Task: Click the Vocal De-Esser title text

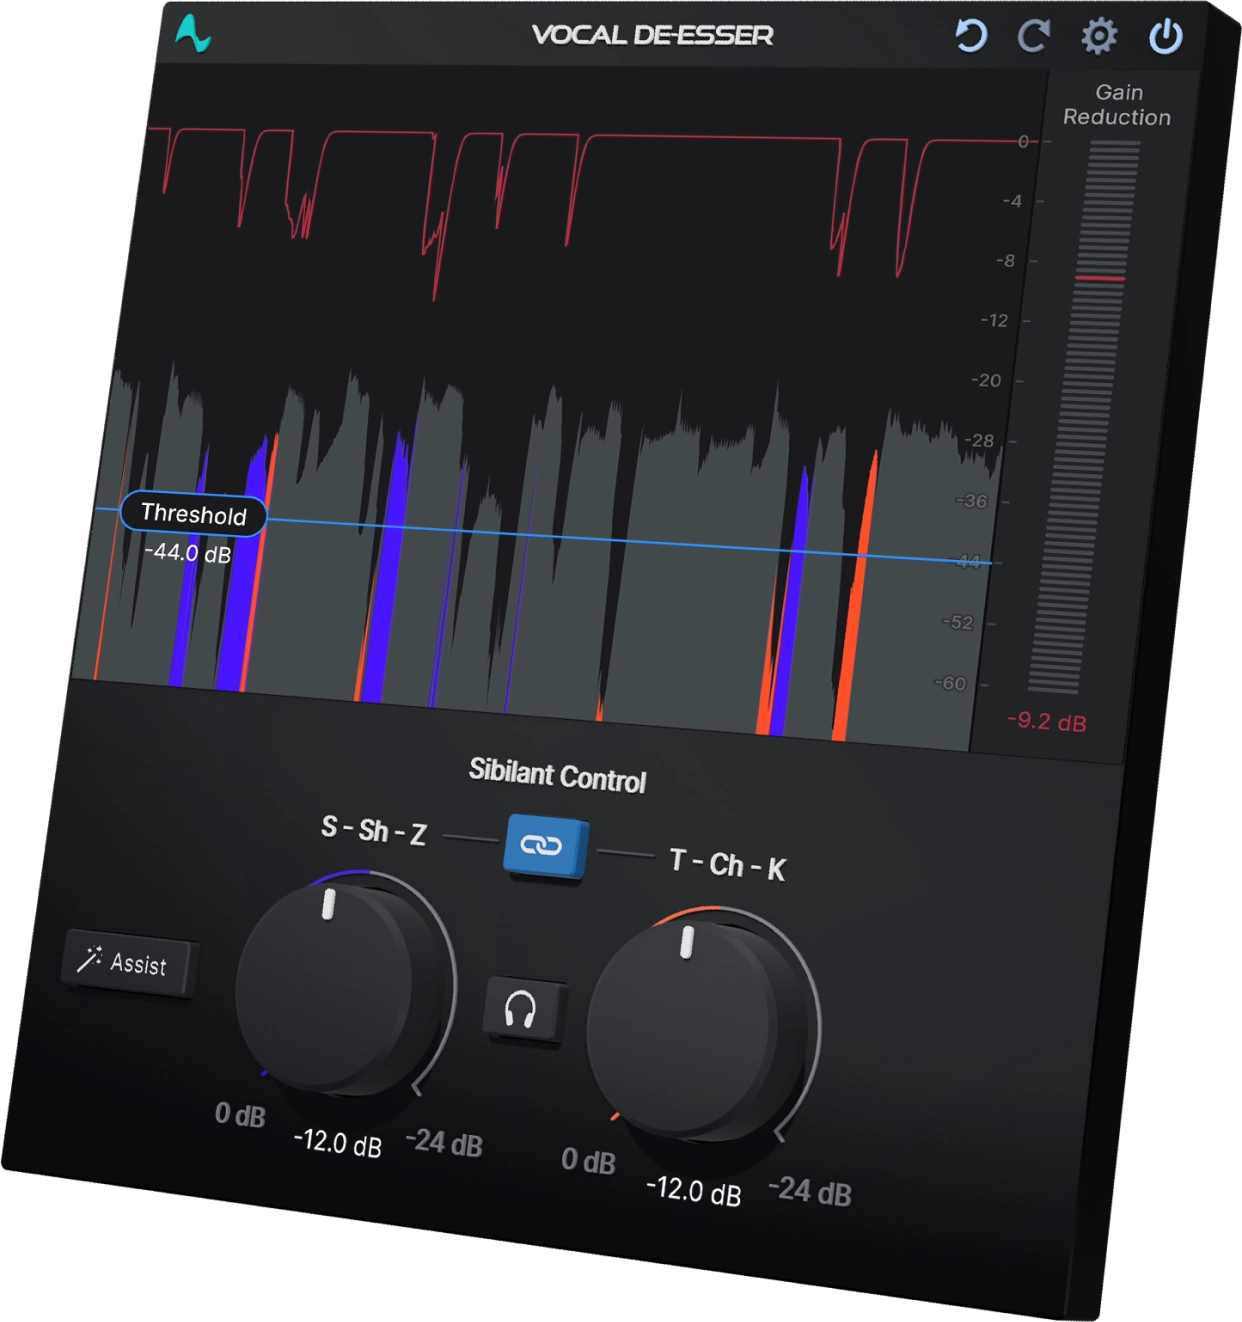Action: coord(652,35)
